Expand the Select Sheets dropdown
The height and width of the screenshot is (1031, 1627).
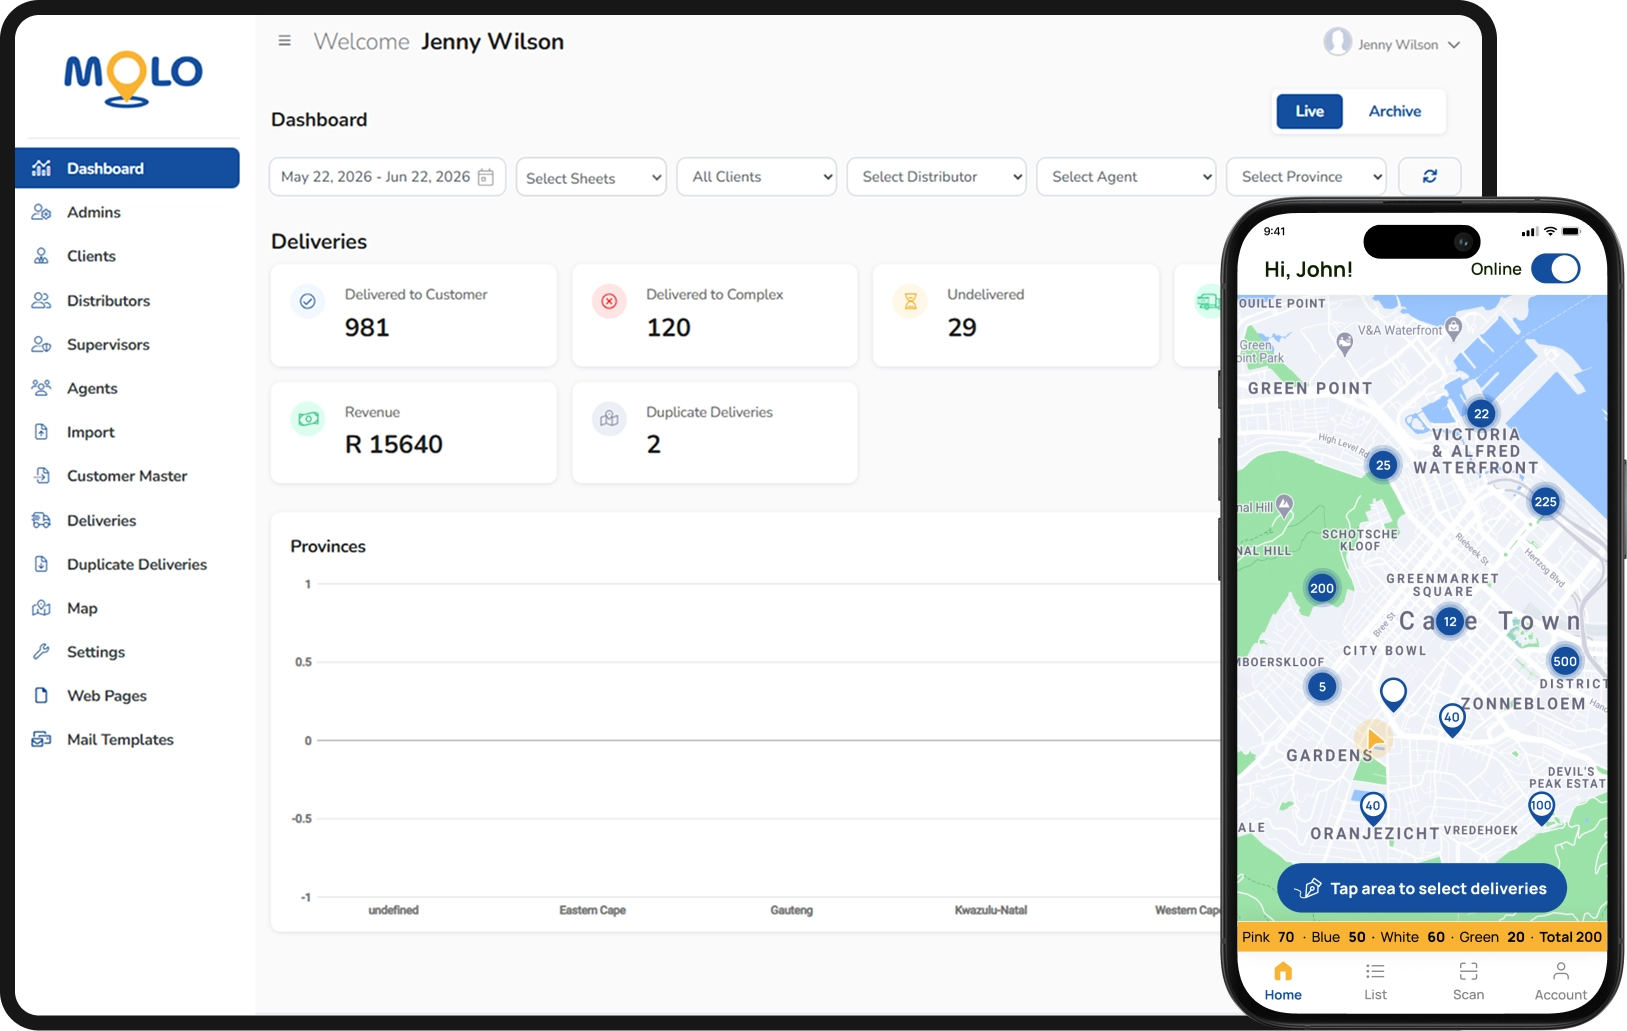pos(591,177)
